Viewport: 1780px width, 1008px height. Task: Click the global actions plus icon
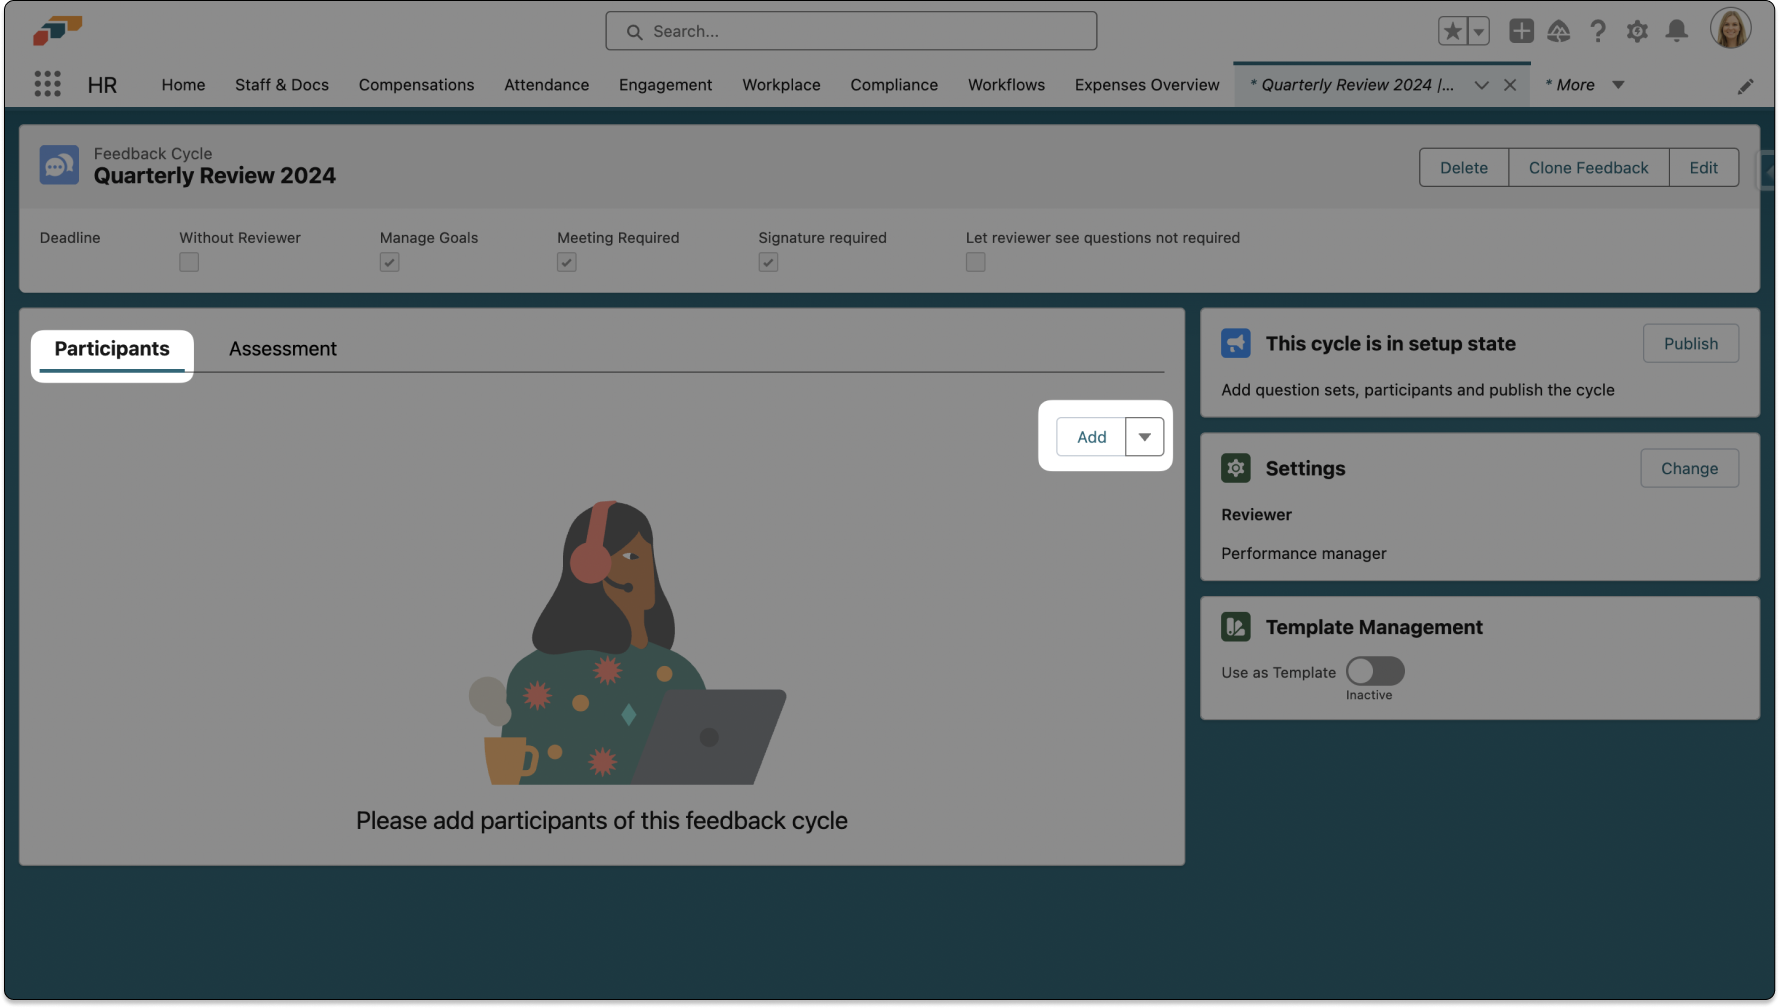tap(1521, 31)
